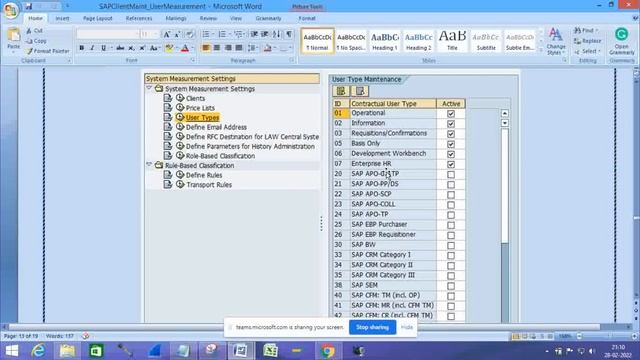This screenshot has width=640, height=360.
Task: Click Copy in the Clipboard group
Action: 36,41
